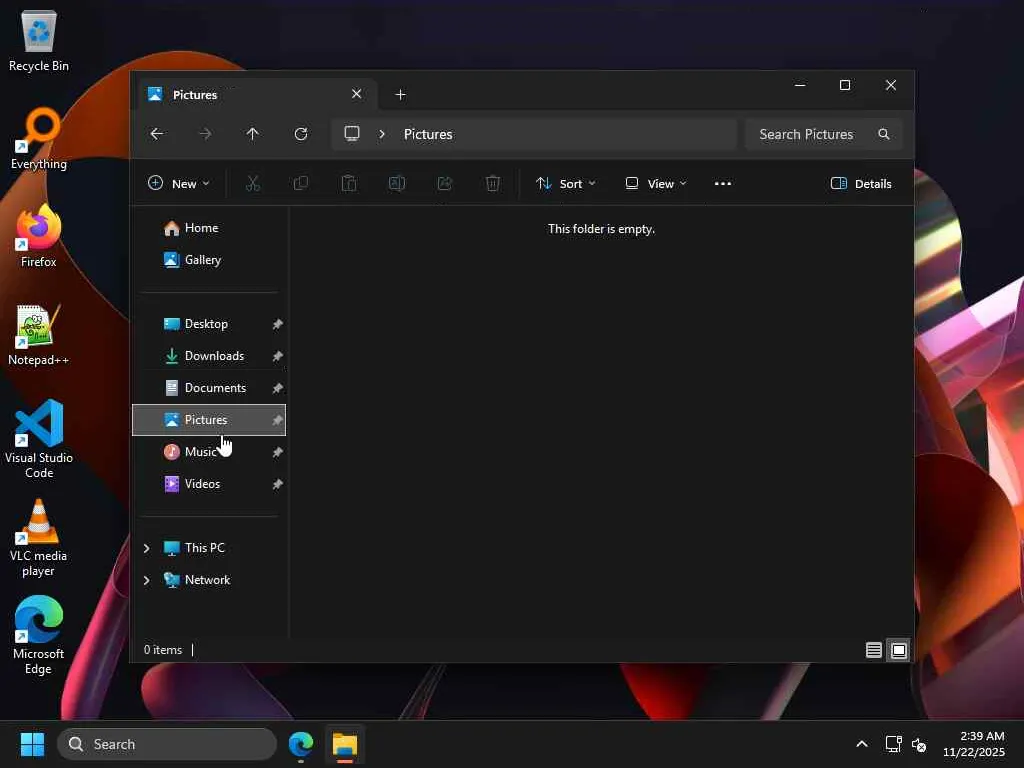Switch to details list view in status bar
The width and height of the screenshot is (1024, 768).
coord(874,650)
